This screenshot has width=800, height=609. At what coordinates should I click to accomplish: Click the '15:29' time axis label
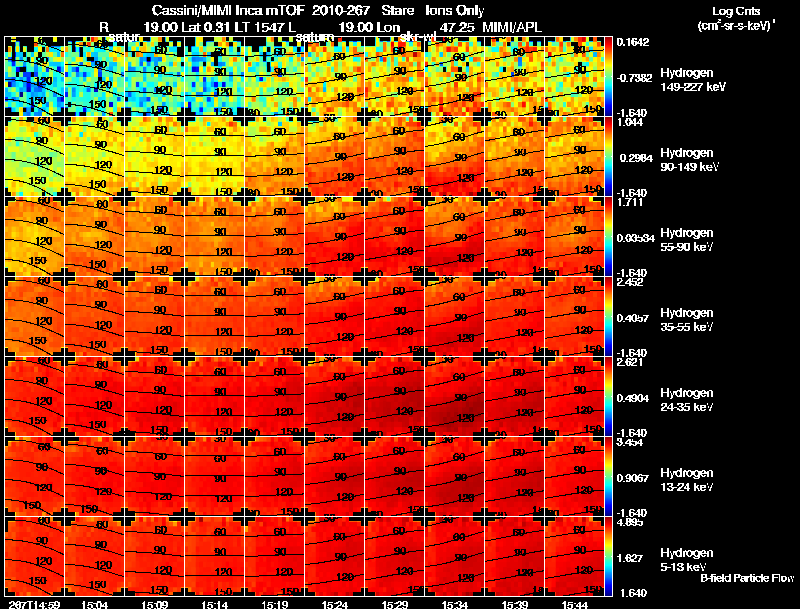[x=395, y=605]
